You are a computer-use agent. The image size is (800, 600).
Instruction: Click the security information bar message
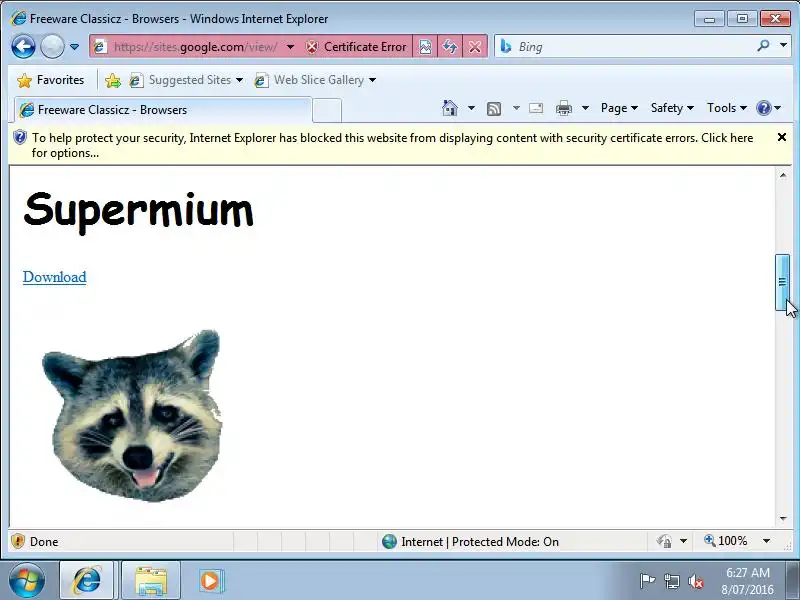pyautogui.click(x=392, y=145)
